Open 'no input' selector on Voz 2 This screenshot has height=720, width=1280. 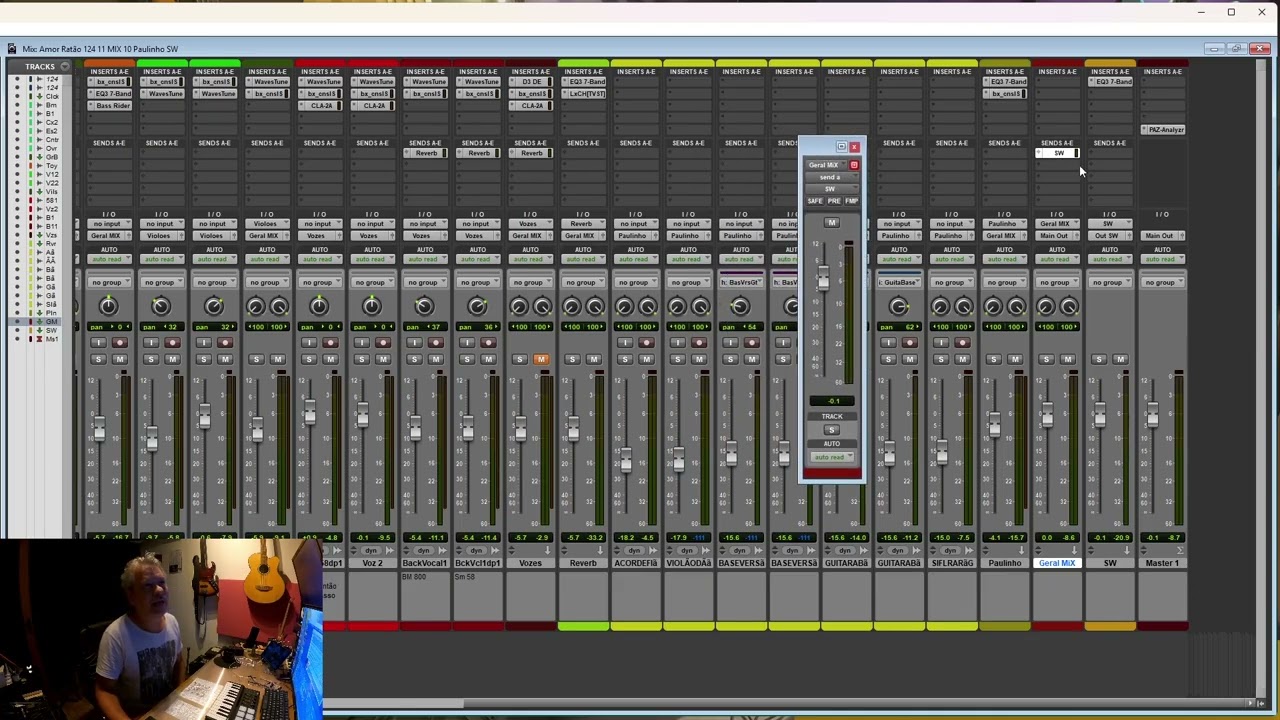click(371, 224)
